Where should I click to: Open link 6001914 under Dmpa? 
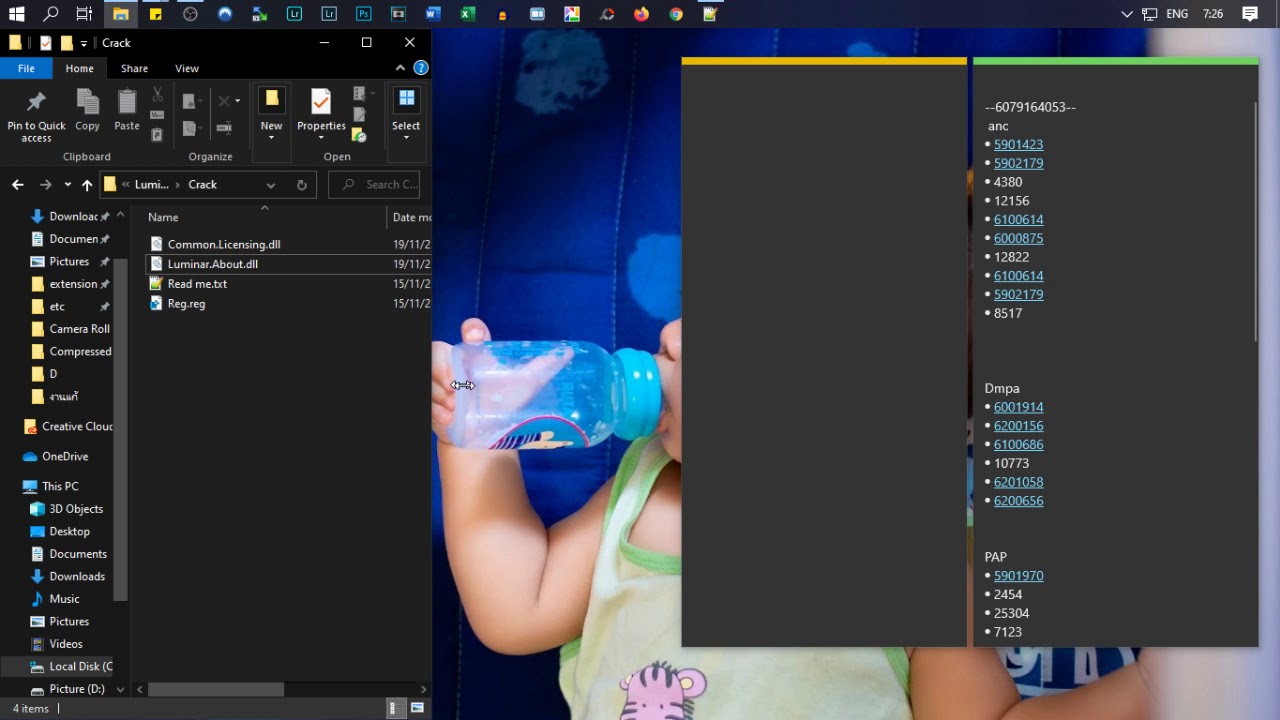pyautogui.click(x=1018, y=407)
